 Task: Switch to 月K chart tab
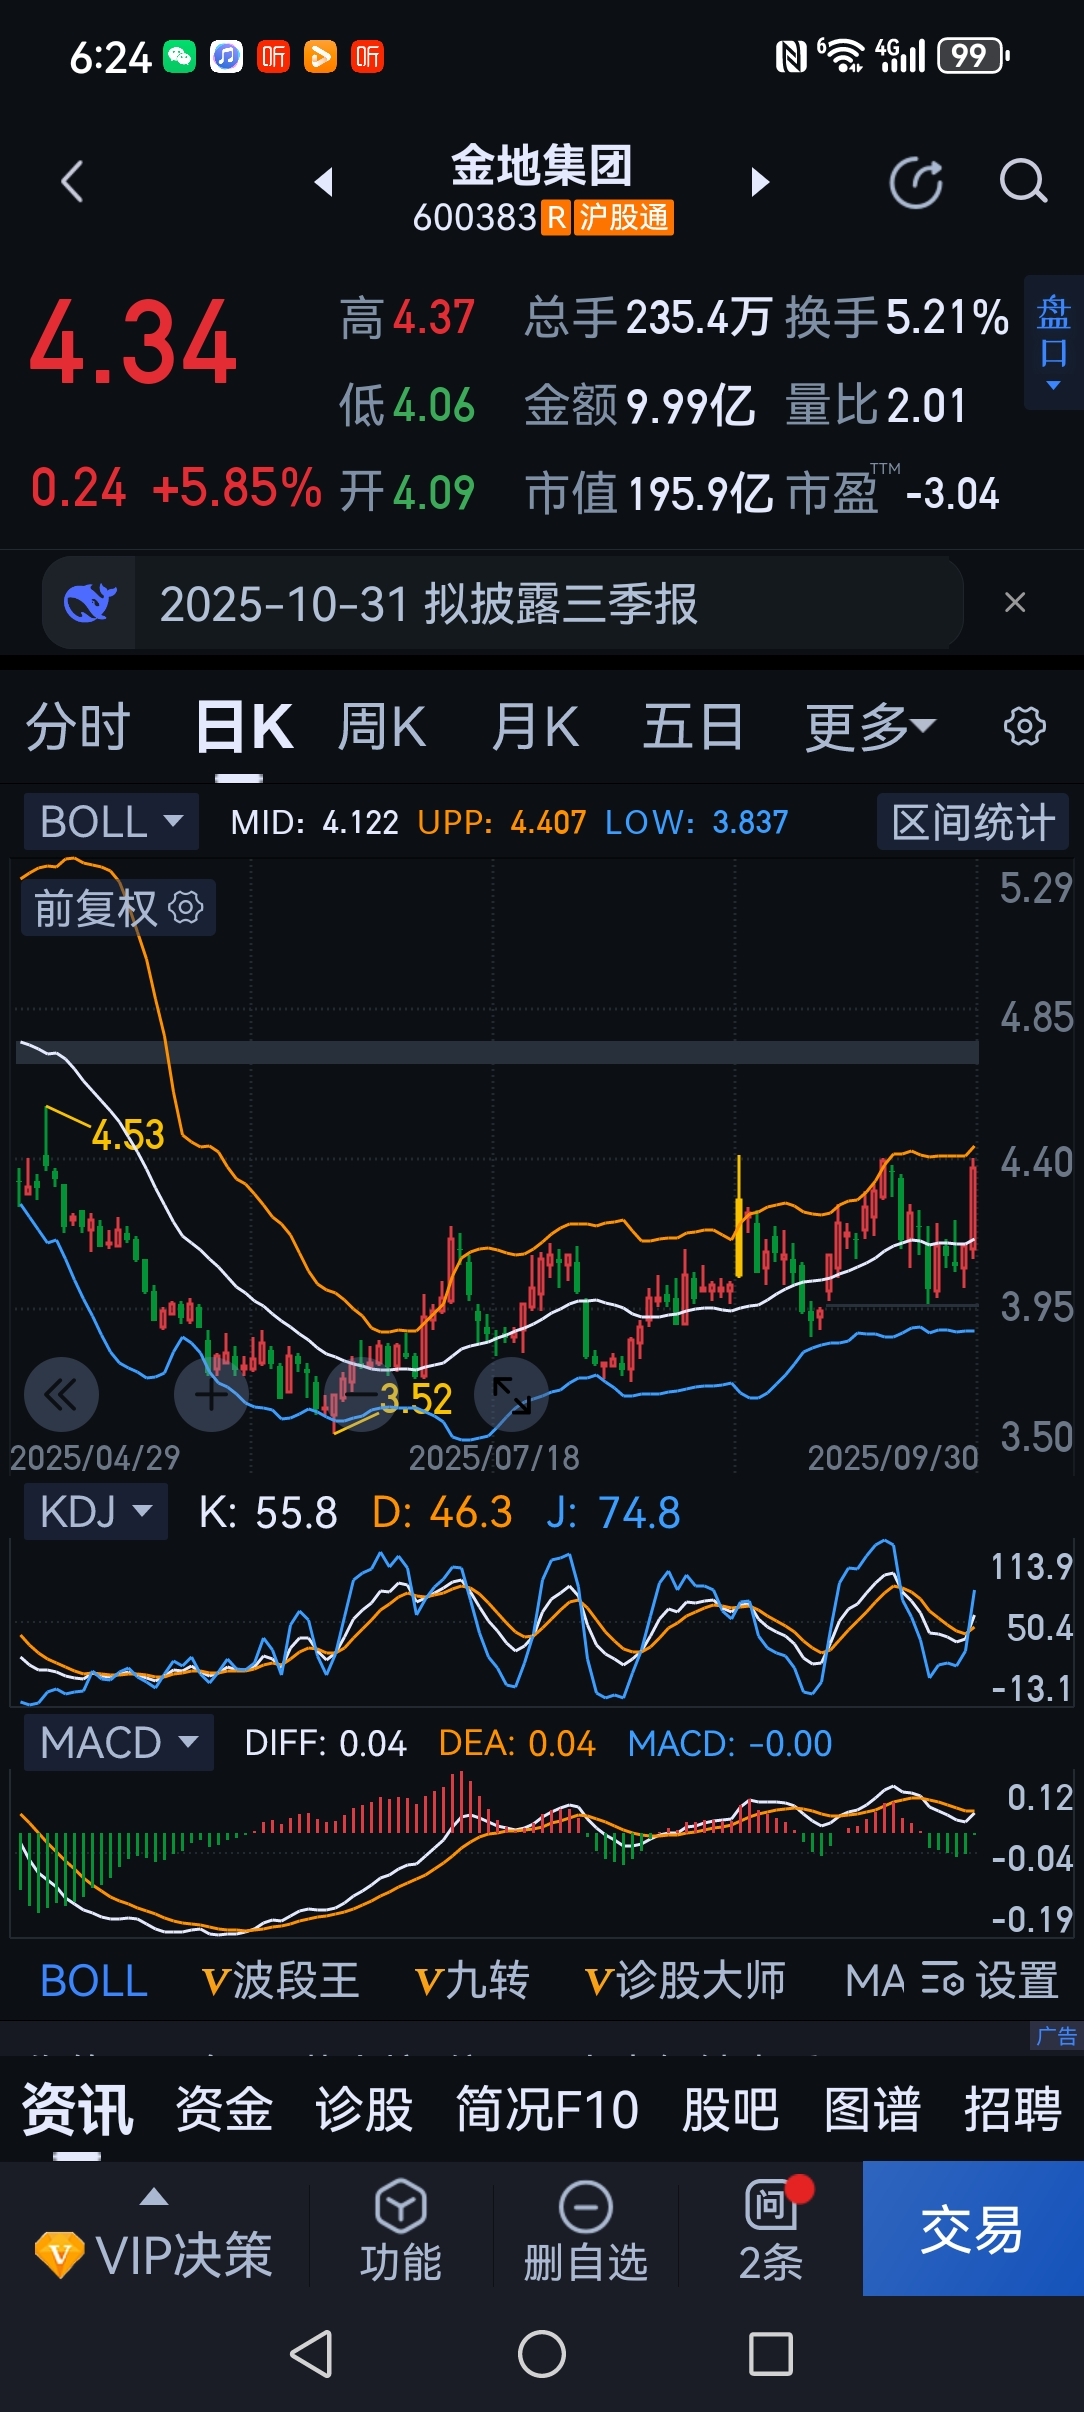[x=535, y=727]
